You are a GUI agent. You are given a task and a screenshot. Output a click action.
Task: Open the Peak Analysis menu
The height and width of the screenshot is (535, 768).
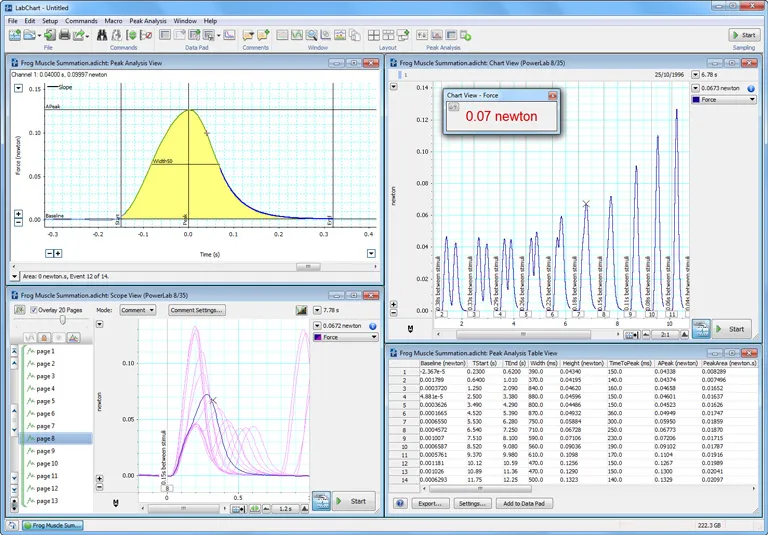[x=148, y=20]
